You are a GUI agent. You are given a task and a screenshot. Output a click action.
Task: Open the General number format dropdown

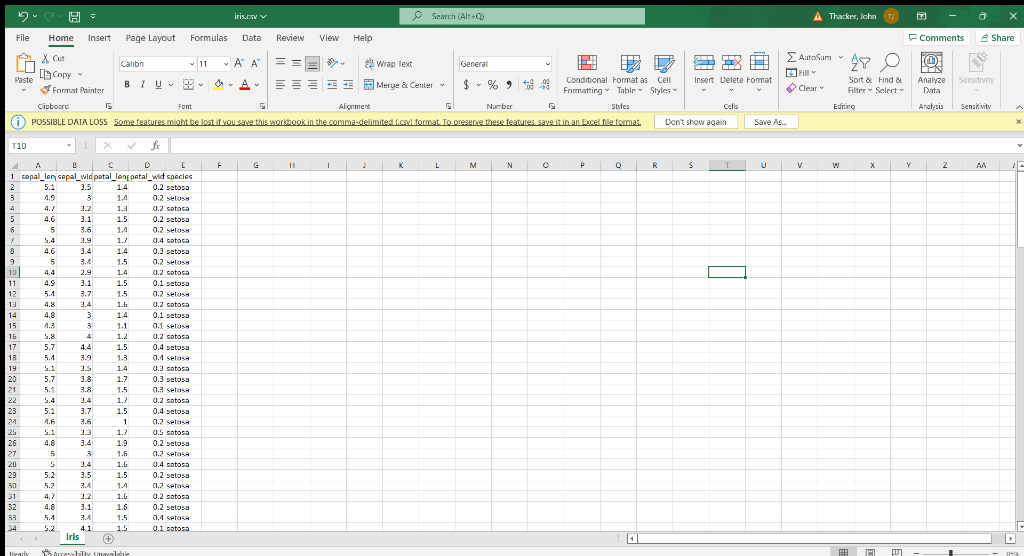pos(547,64)
